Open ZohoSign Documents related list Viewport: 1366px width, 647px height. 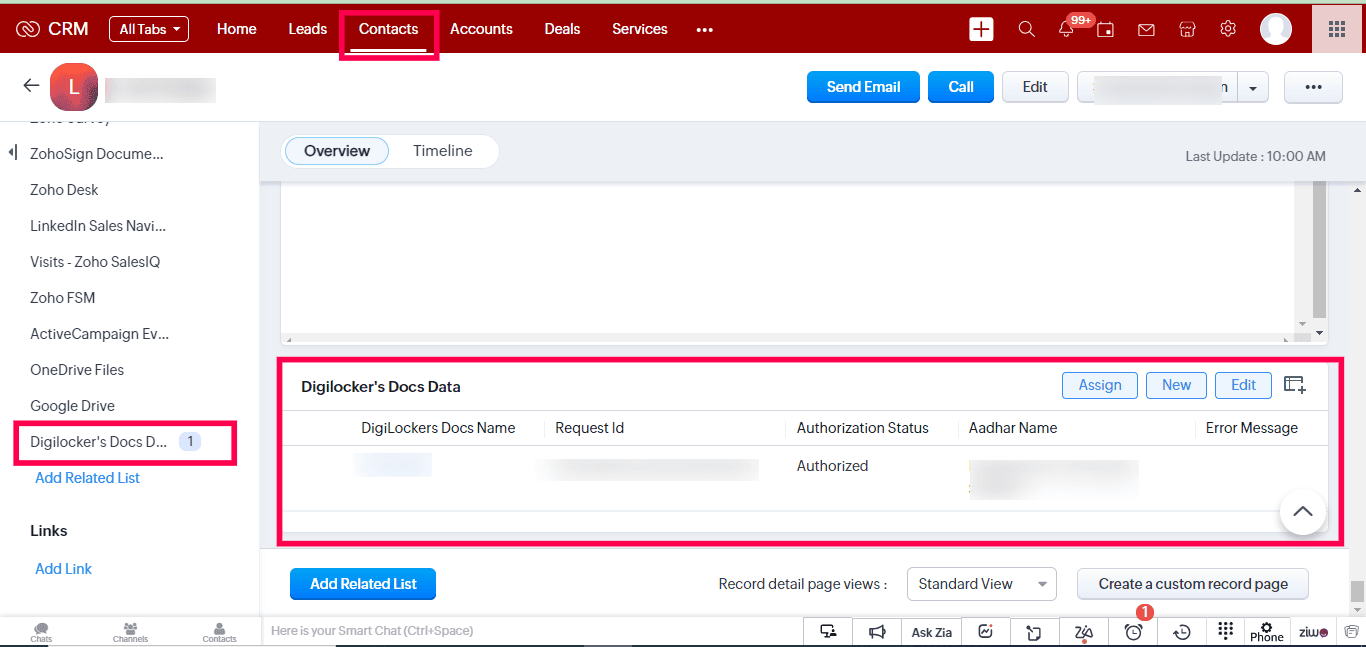(x=97, y=154)
